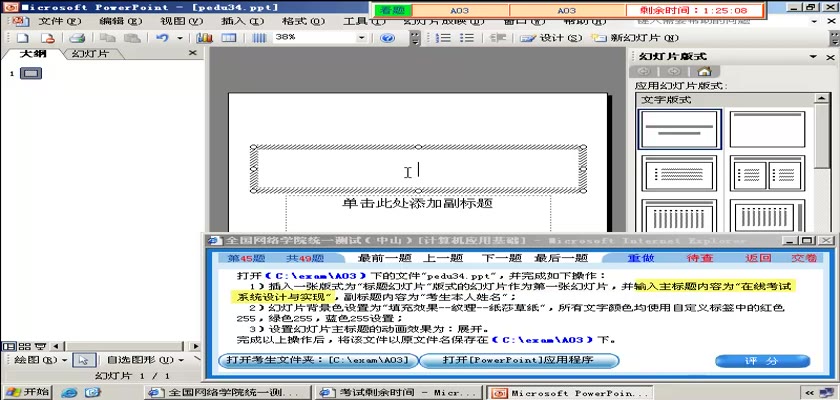Click the Decrease Indent toolbar icon
Image resolution: width=840 pixels, height=400 pixels.
coord(498,38)
